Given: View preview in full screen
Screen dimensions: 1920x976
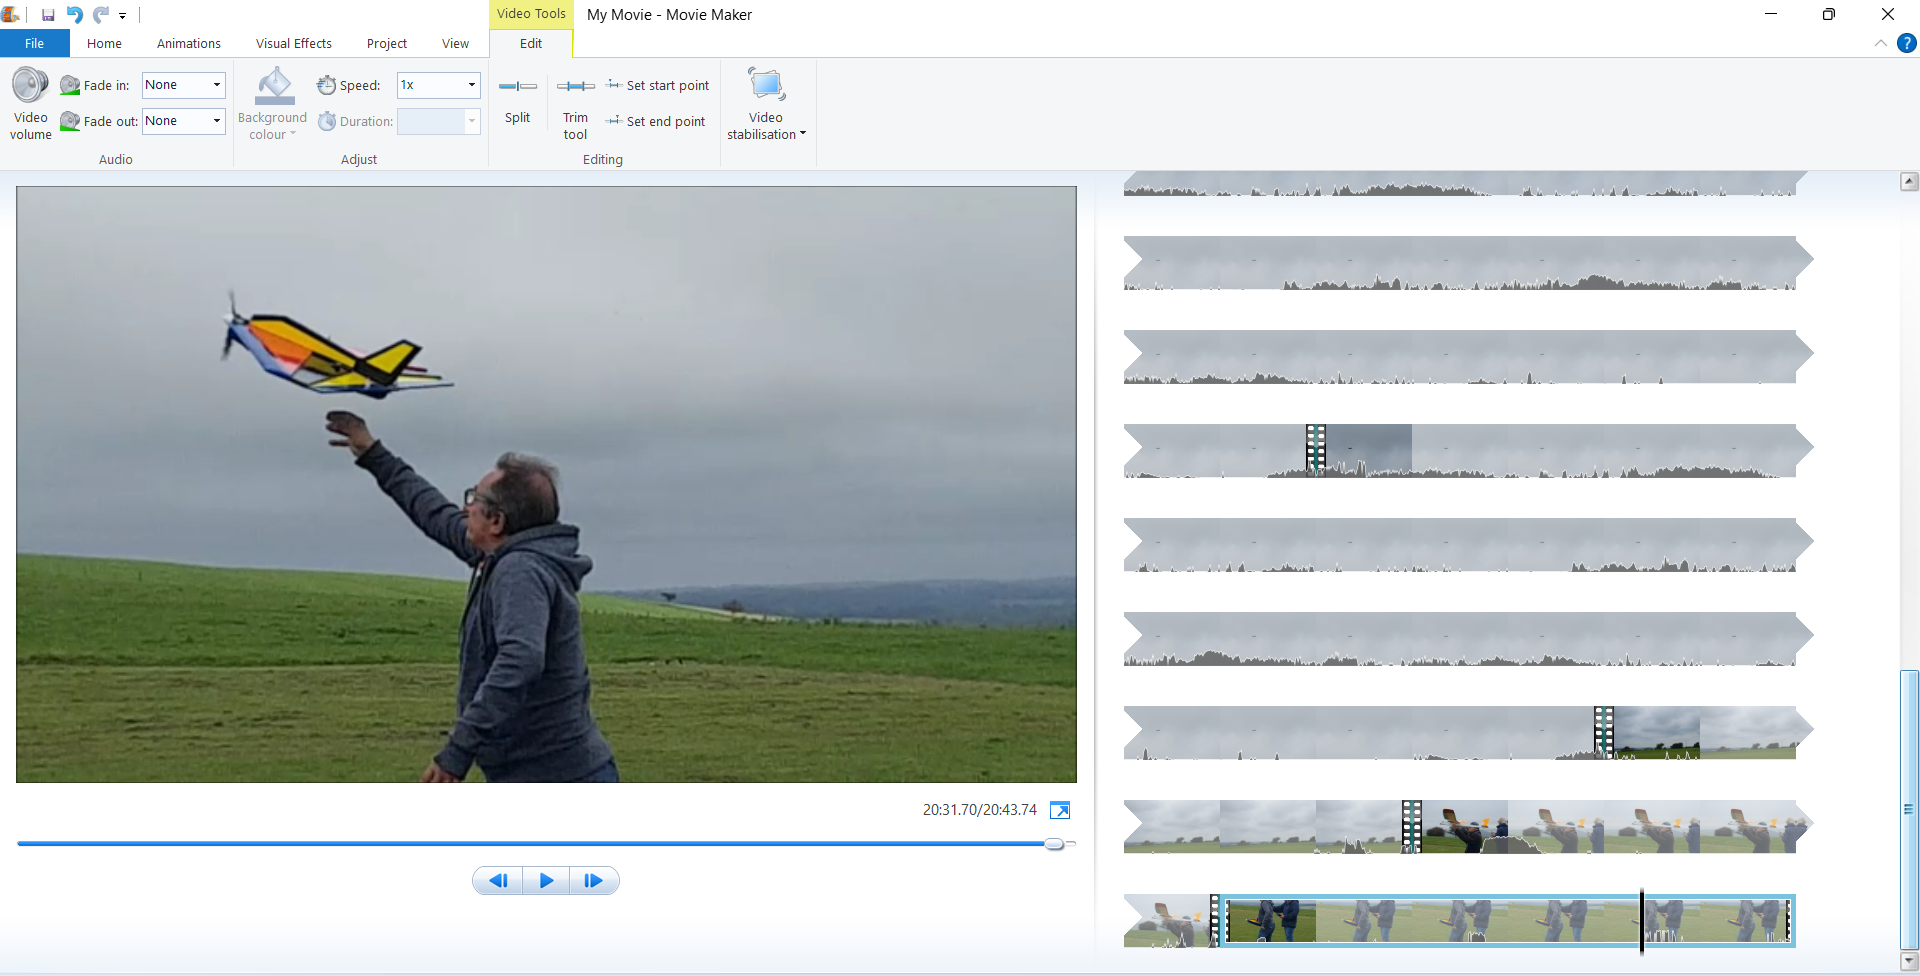Looking at the screenshot, I should pyautogui.click(x=1060, y=810).
